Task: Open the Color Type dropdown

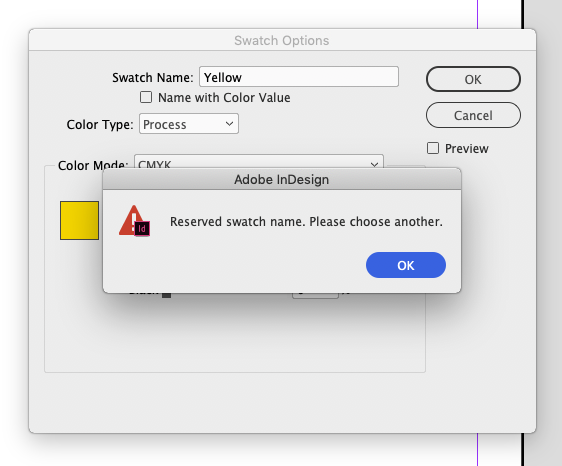Action: [189, 124]
